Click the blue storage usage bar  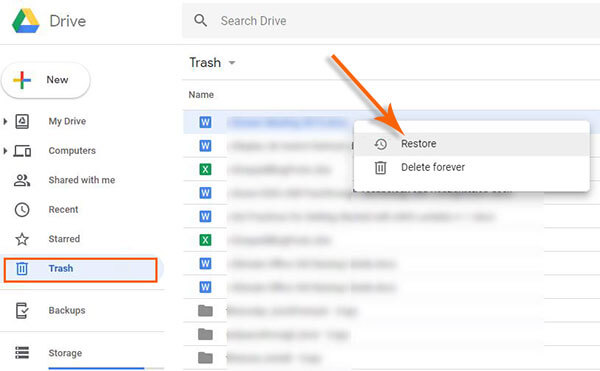click(x=96, y=368)
